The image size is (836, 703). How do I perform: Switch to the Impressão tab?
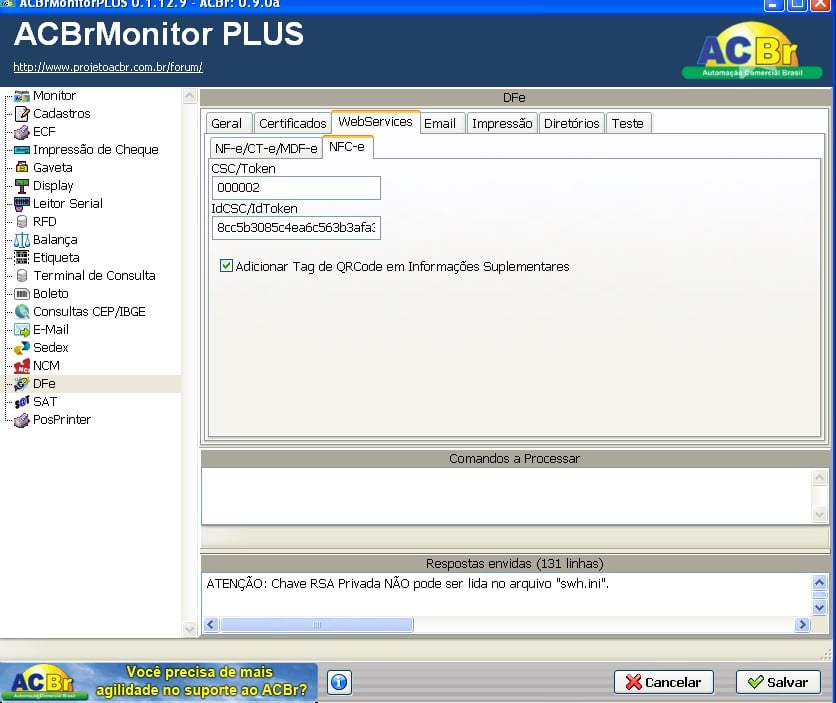[502, 123]
